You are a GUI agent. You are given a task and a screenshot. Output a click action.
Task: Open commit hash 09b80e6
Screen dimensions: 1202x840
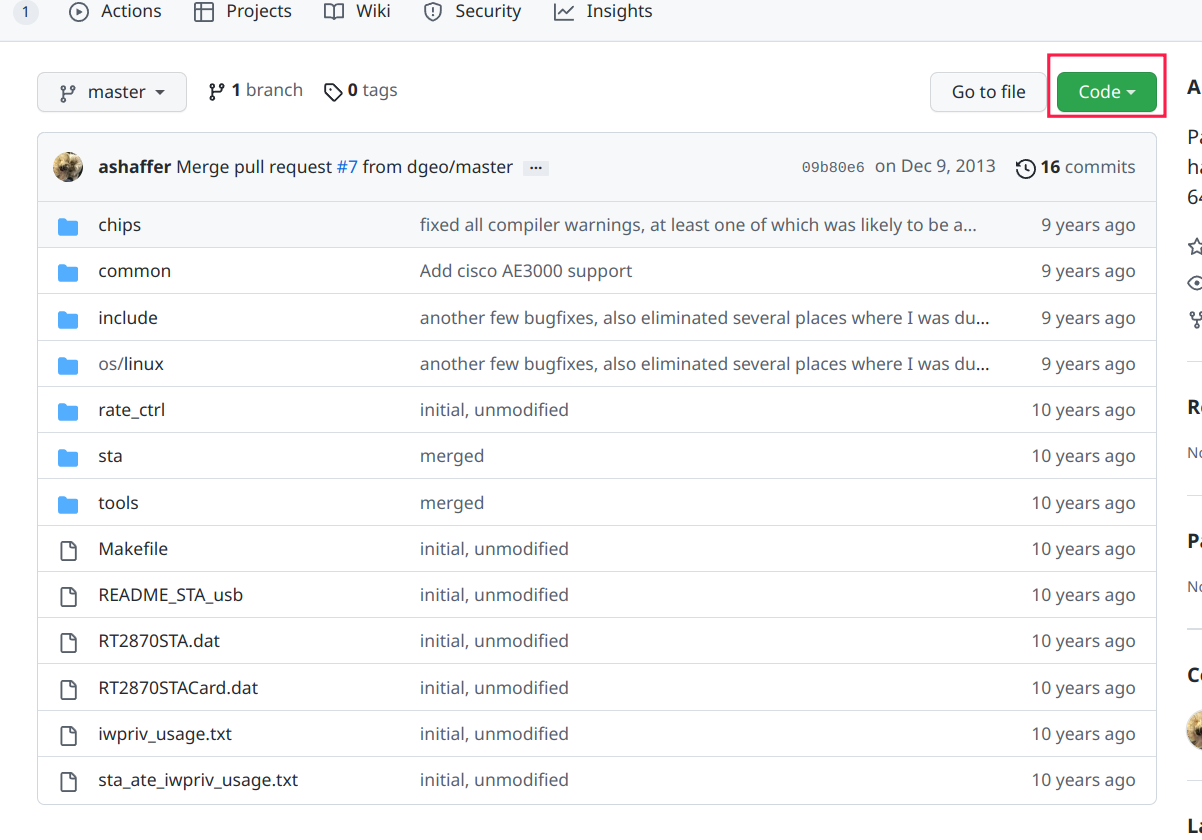(833, 168)
